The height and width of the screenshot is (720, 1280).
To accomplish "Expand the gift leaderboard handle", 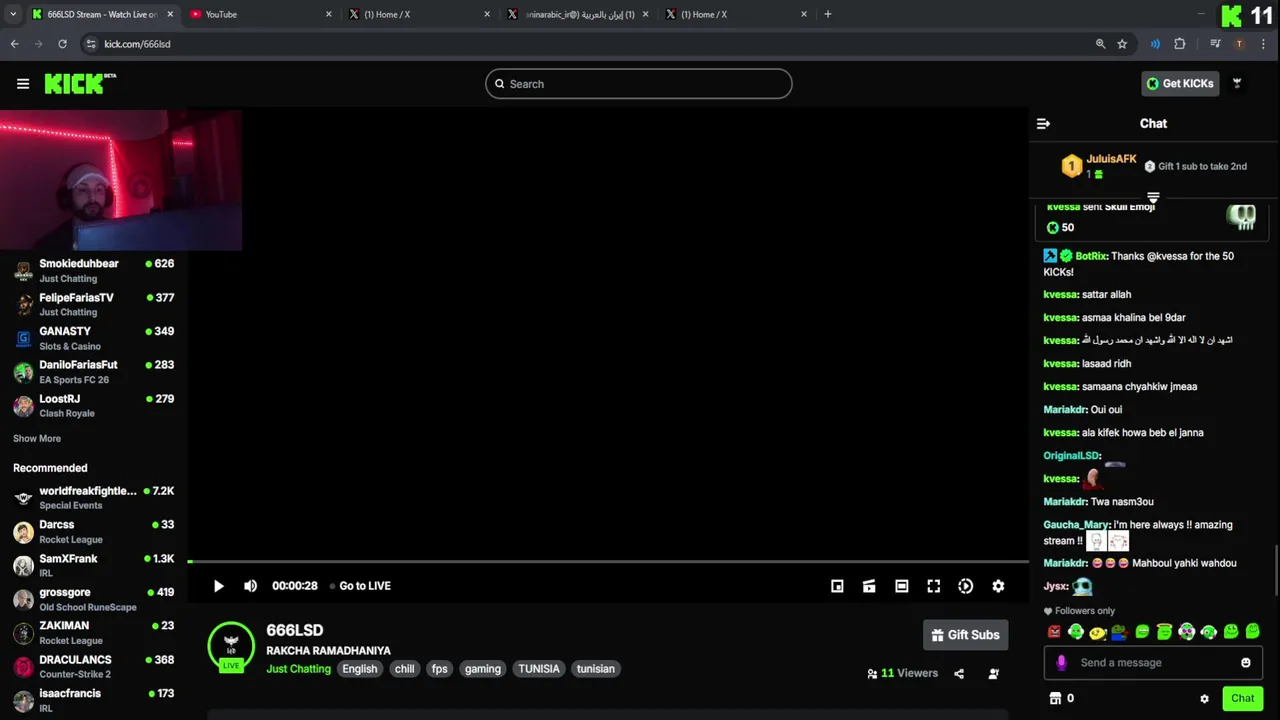I will pos(1153,197).
